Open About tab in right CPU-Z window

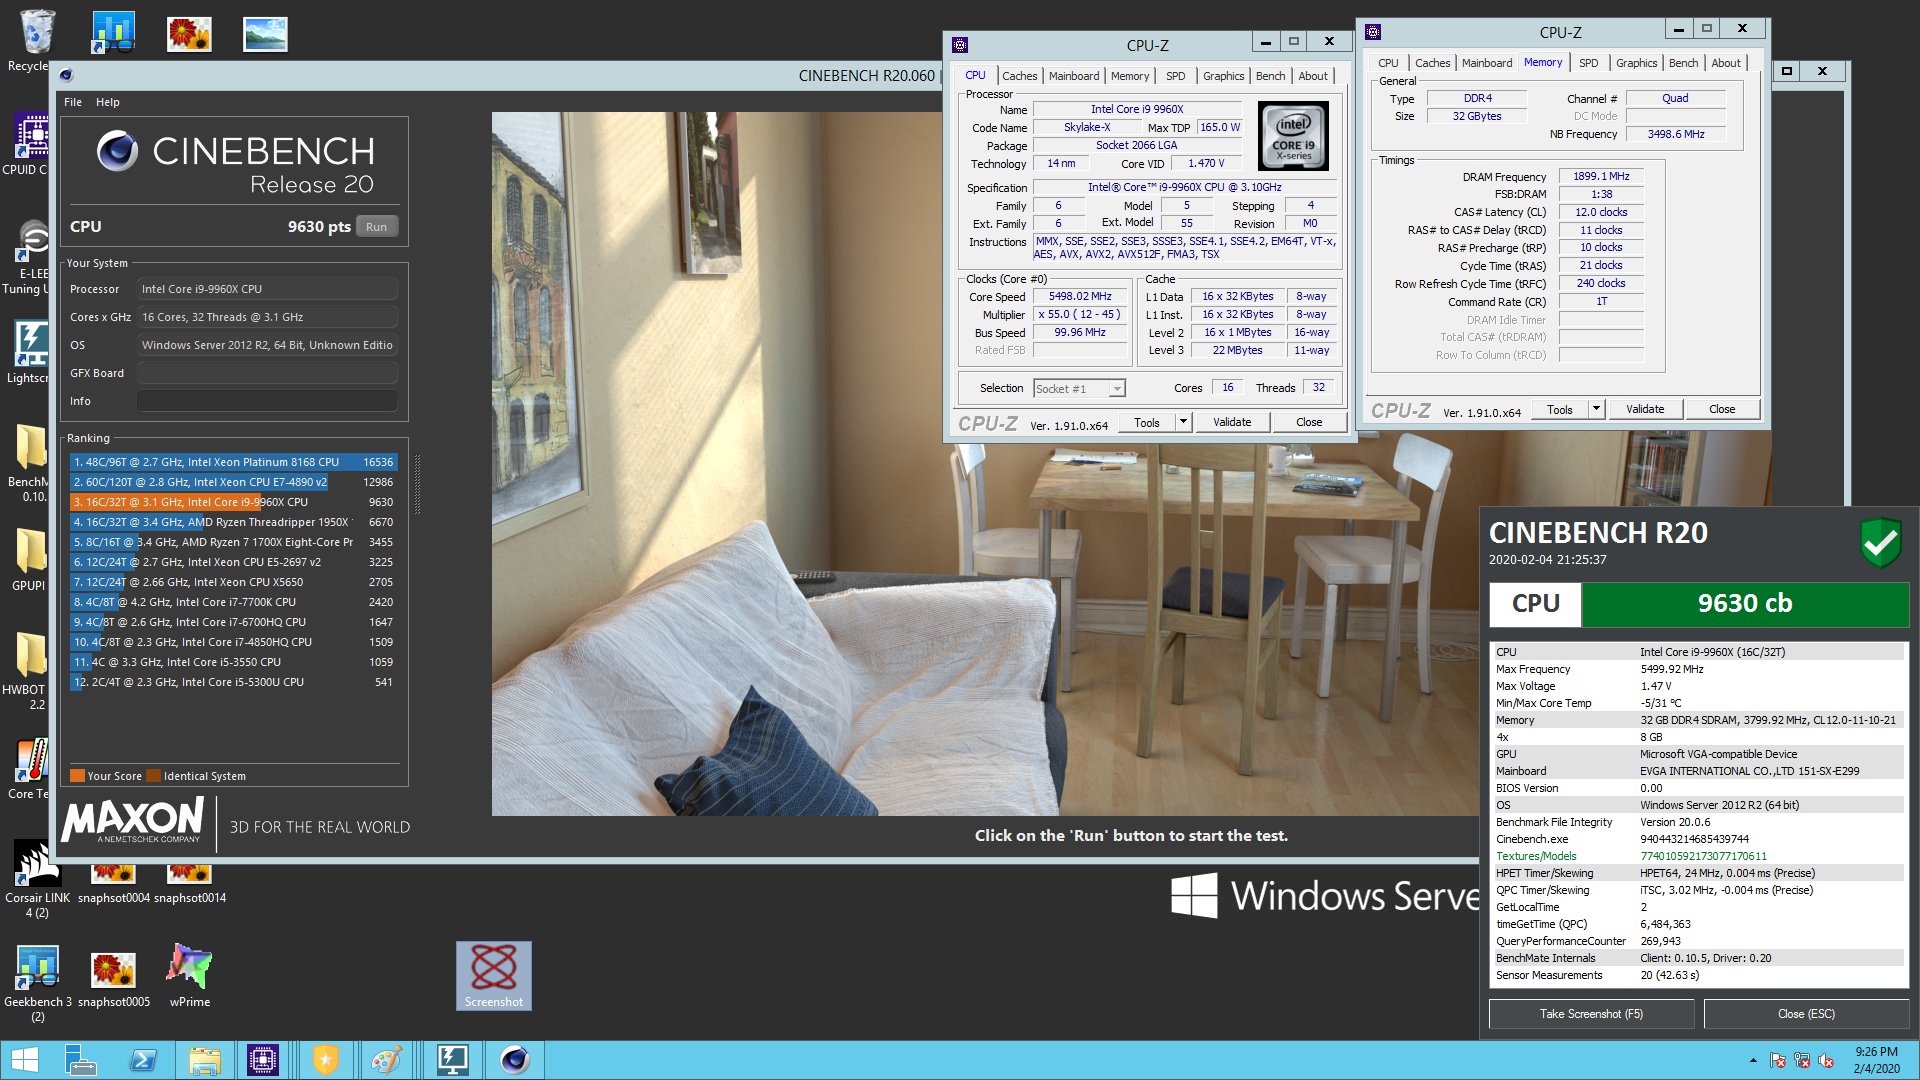click(1726, 63)
